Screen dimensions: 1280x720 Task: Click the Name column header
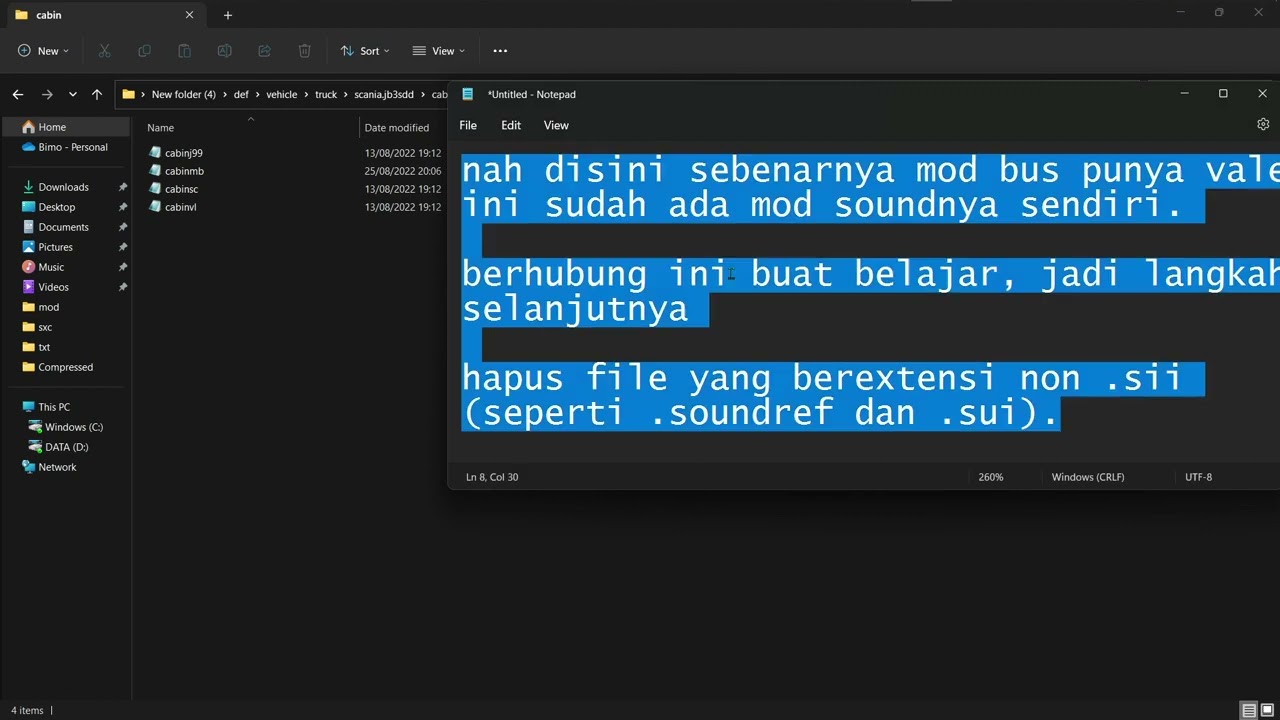pyautogui.click(x=160, y=127)
